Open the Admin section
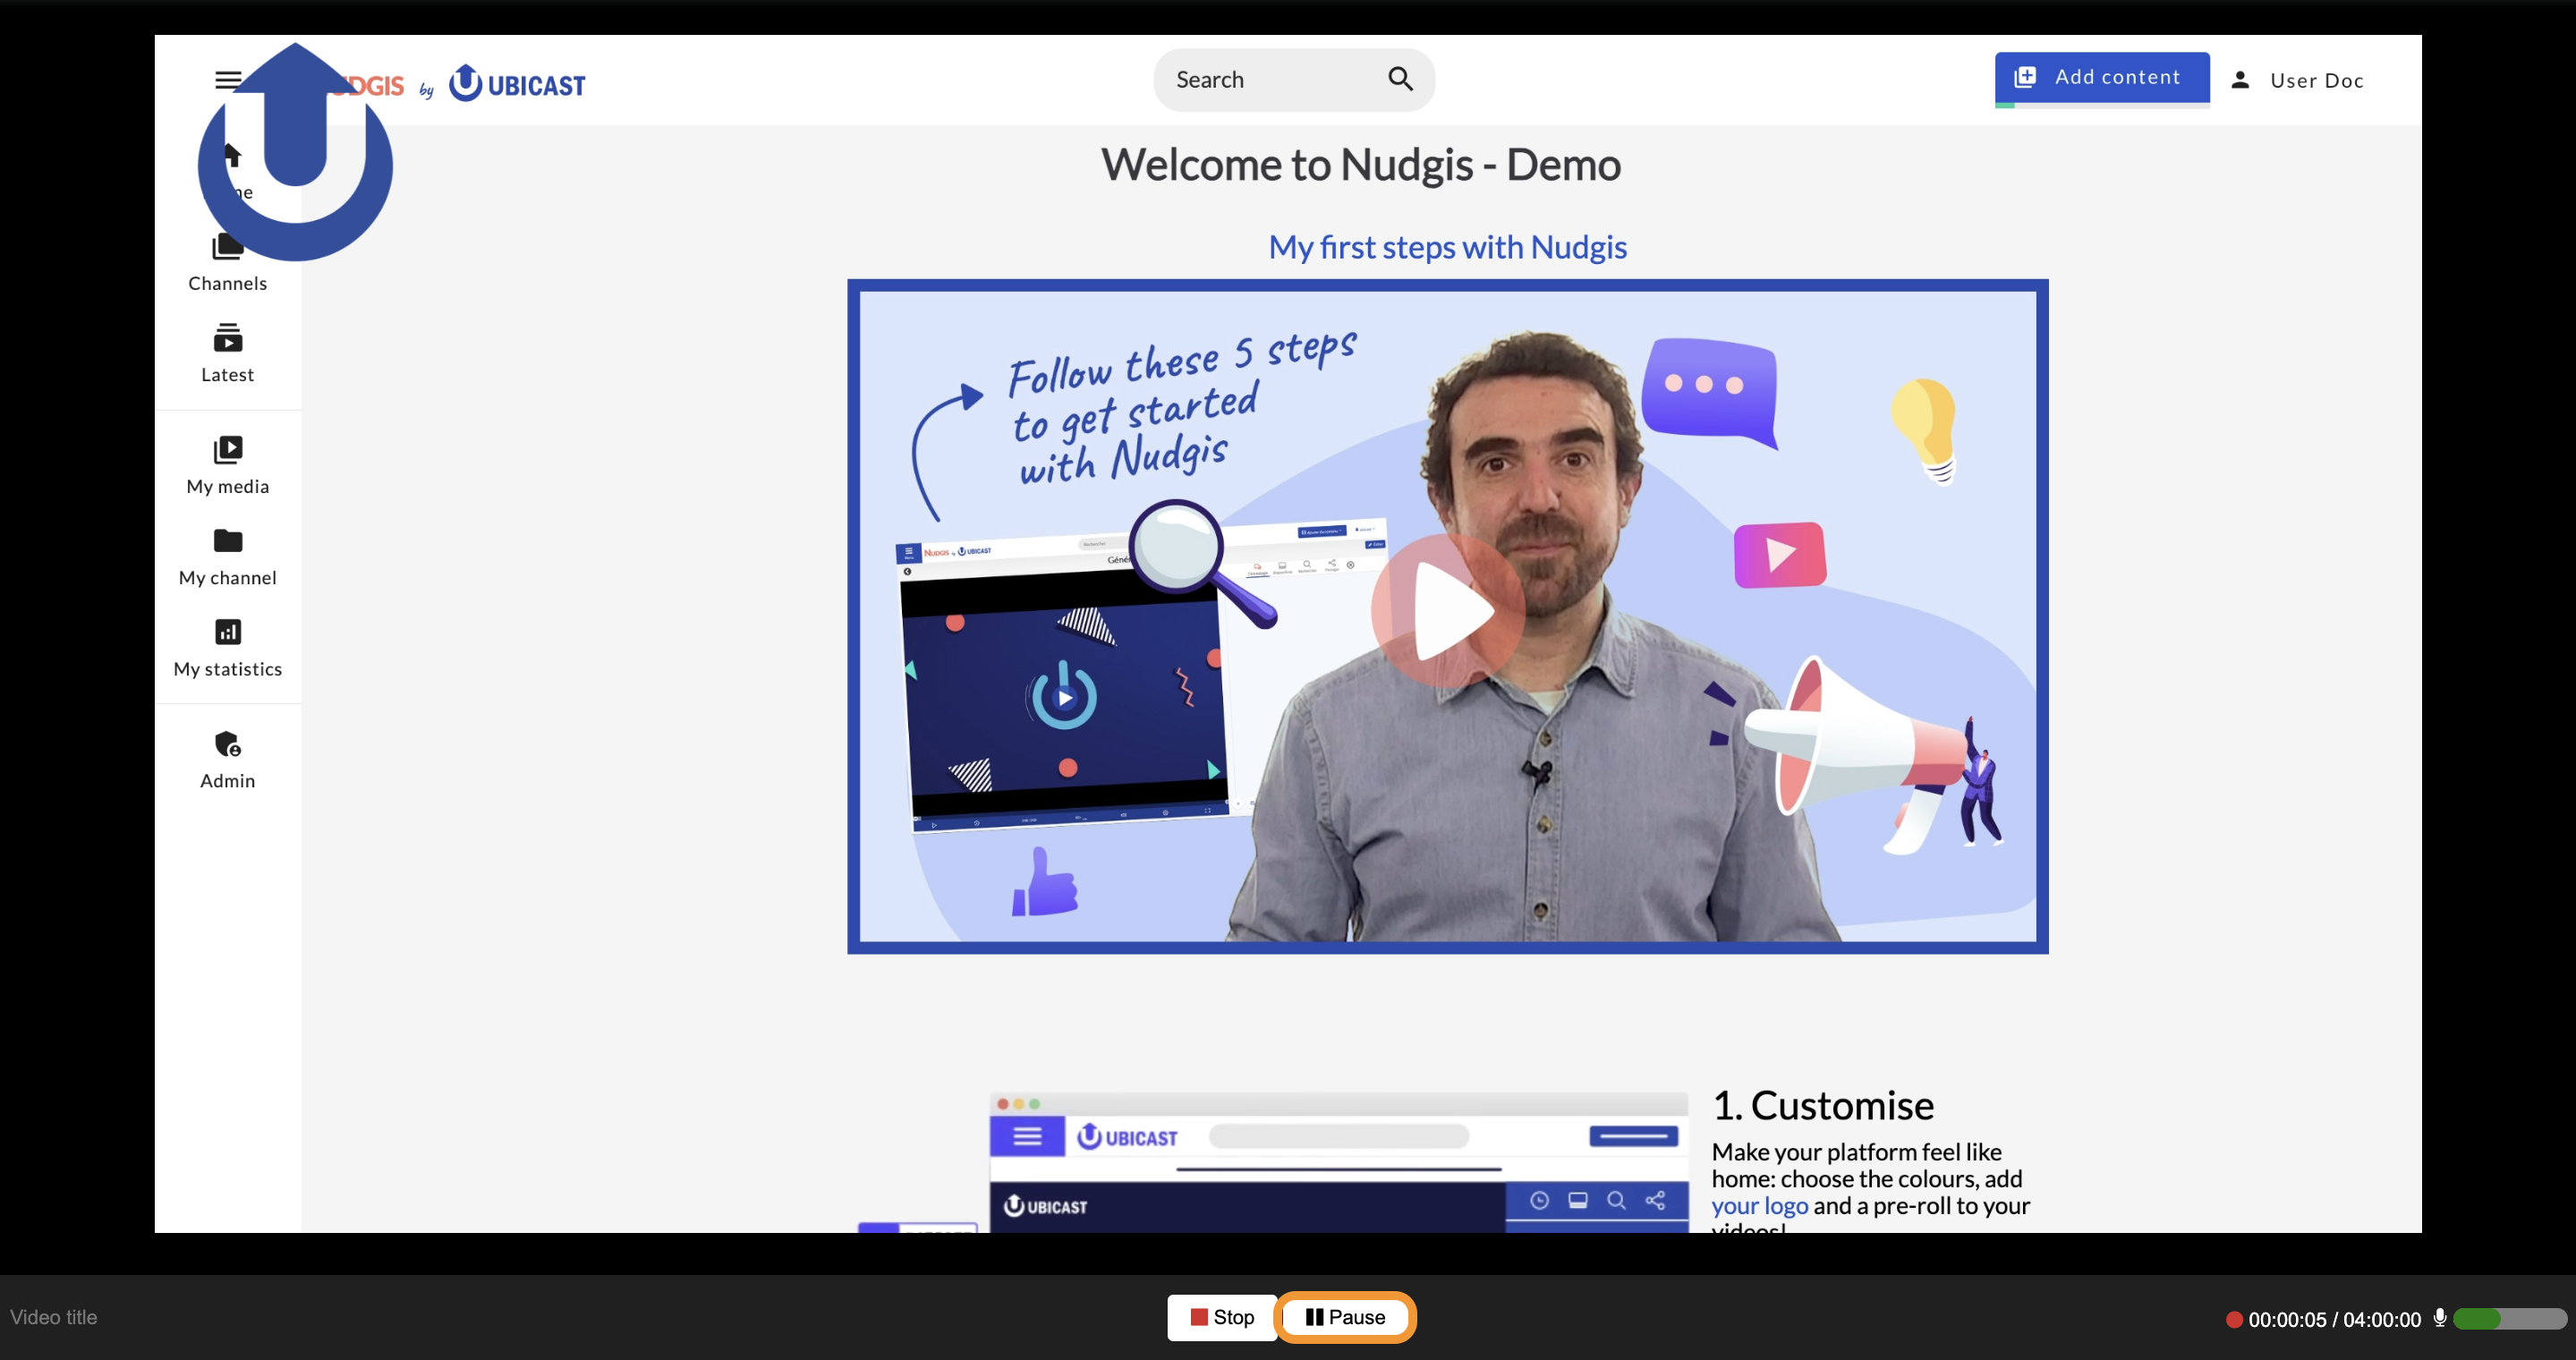 (228, 760)
